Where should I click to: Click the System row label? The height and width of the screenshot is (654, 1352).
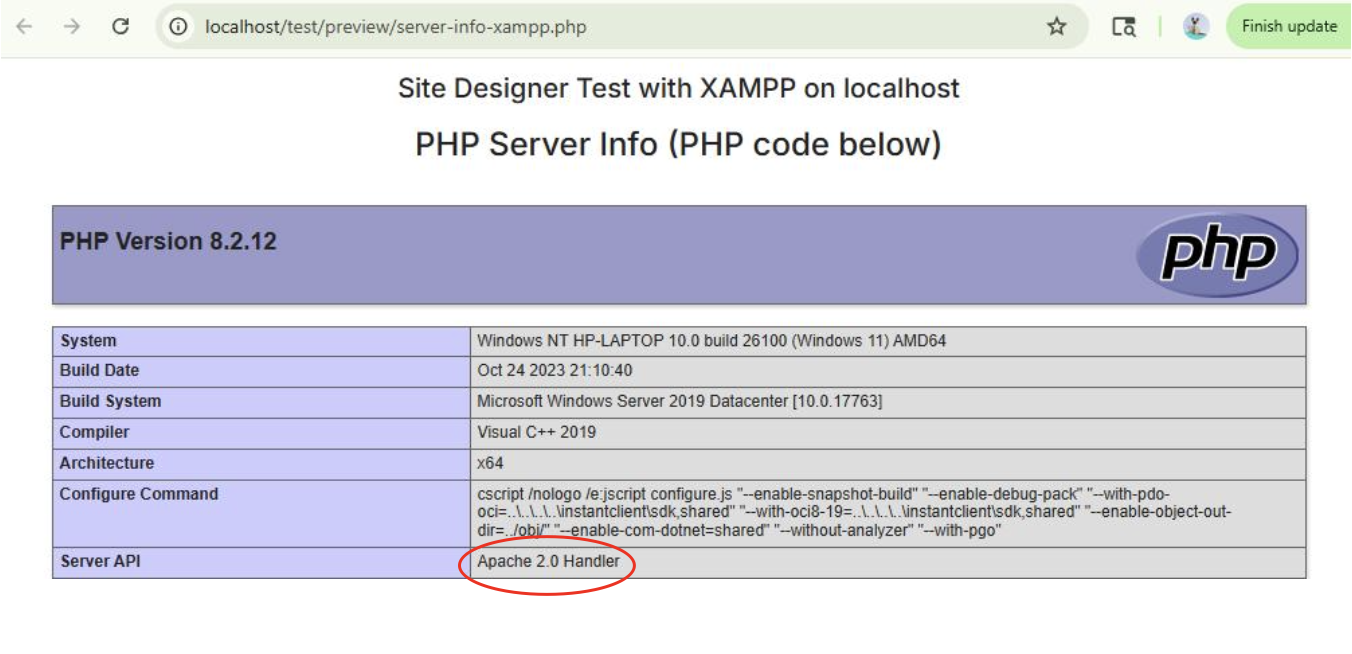tap(88, 341)
